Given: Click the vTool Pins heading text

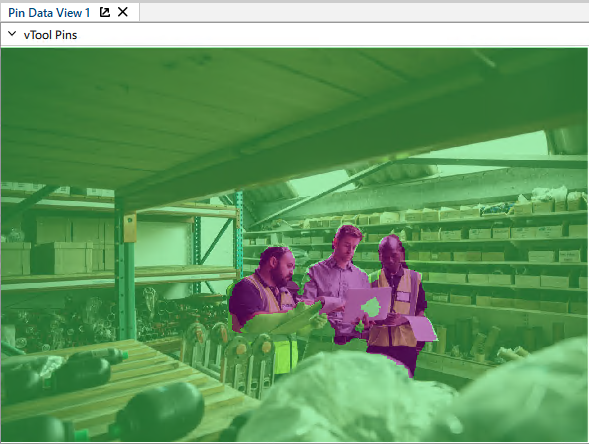Looking at the screenshot, I should pyautogui.click(x=50, y=35).
